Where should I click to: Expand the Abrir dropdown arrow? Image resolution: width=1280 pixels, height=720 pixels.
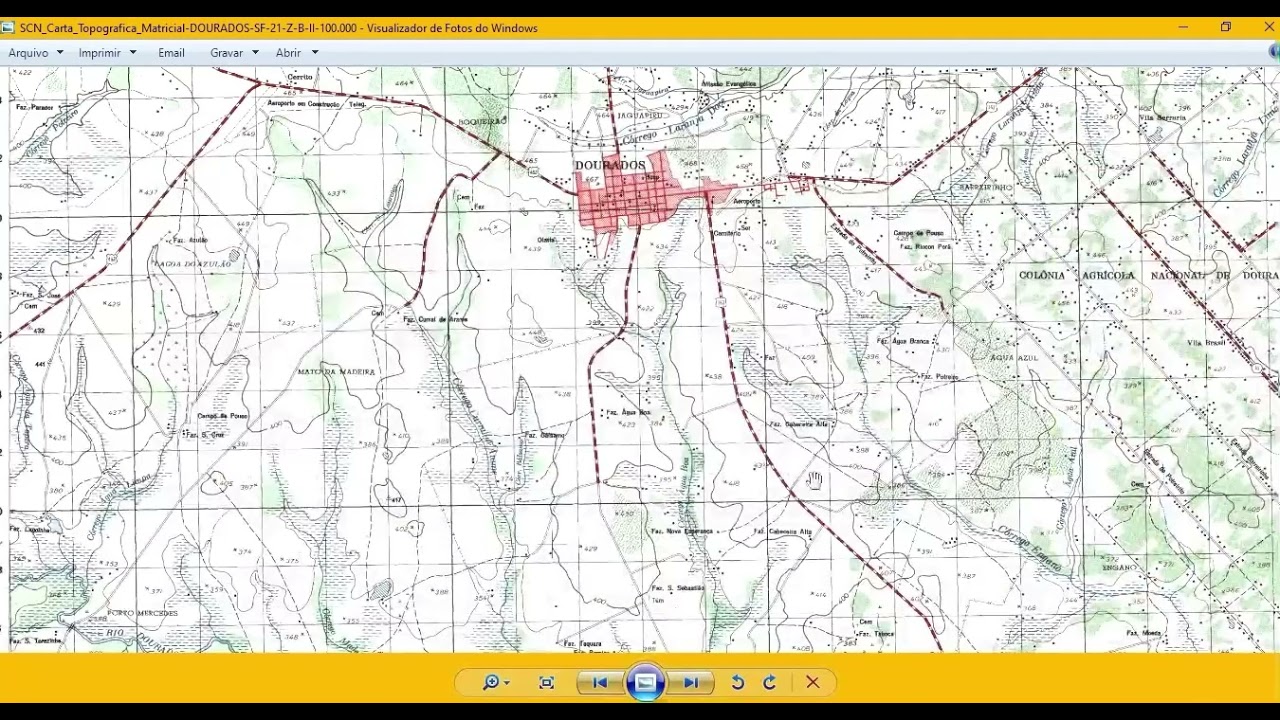[315, 53]
